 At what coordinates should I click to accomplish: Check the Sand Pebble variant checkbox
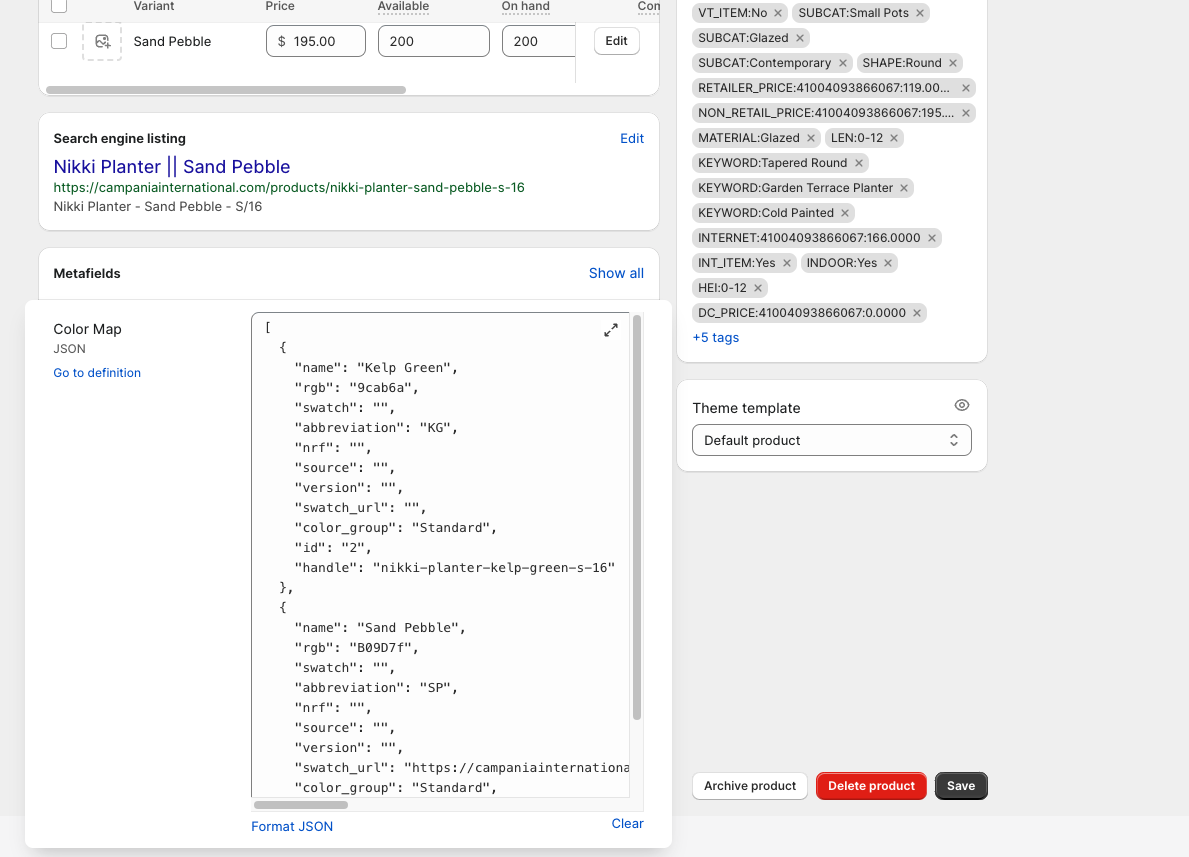point(59,42)
